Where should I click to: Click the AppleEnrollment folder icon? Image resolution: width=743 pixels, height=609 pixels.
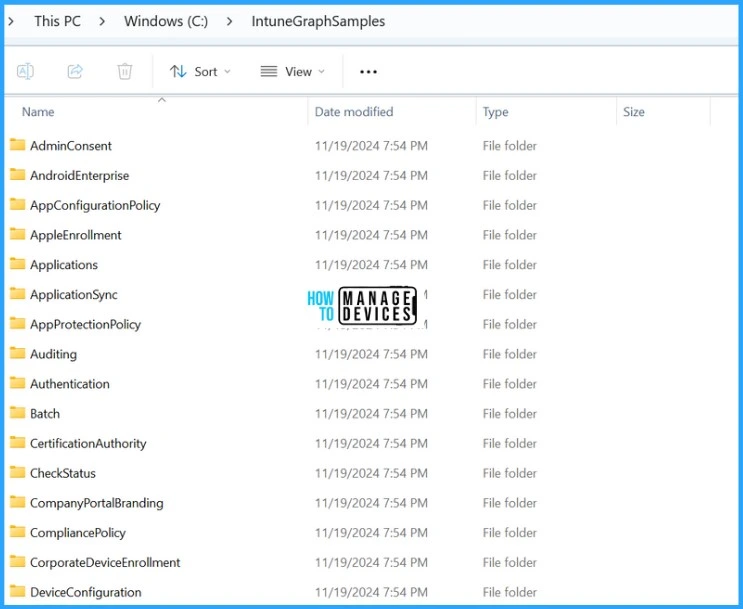coord(18,234)
